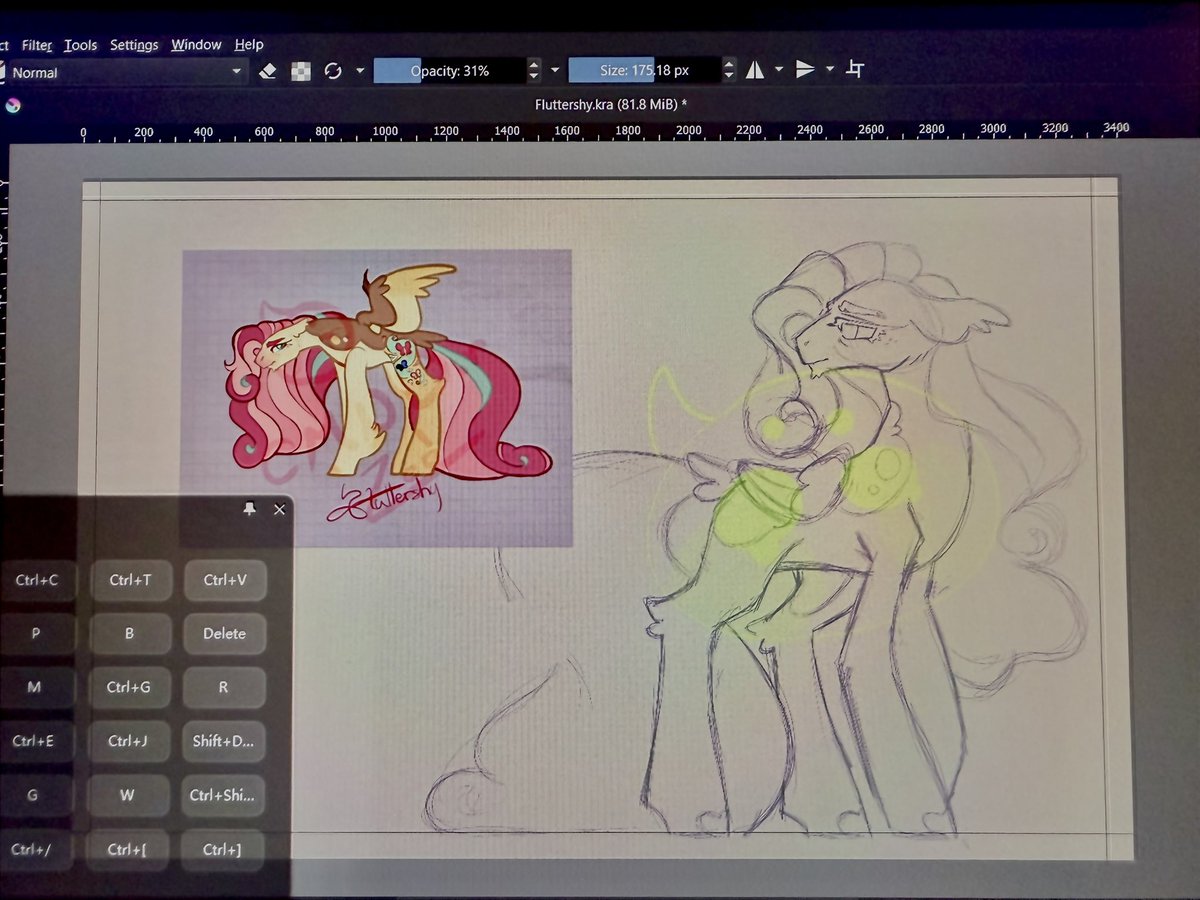Open dropdown arrow next to reload preset
The width and height of the screenshot is (1200, 900).
pos(360,71)
